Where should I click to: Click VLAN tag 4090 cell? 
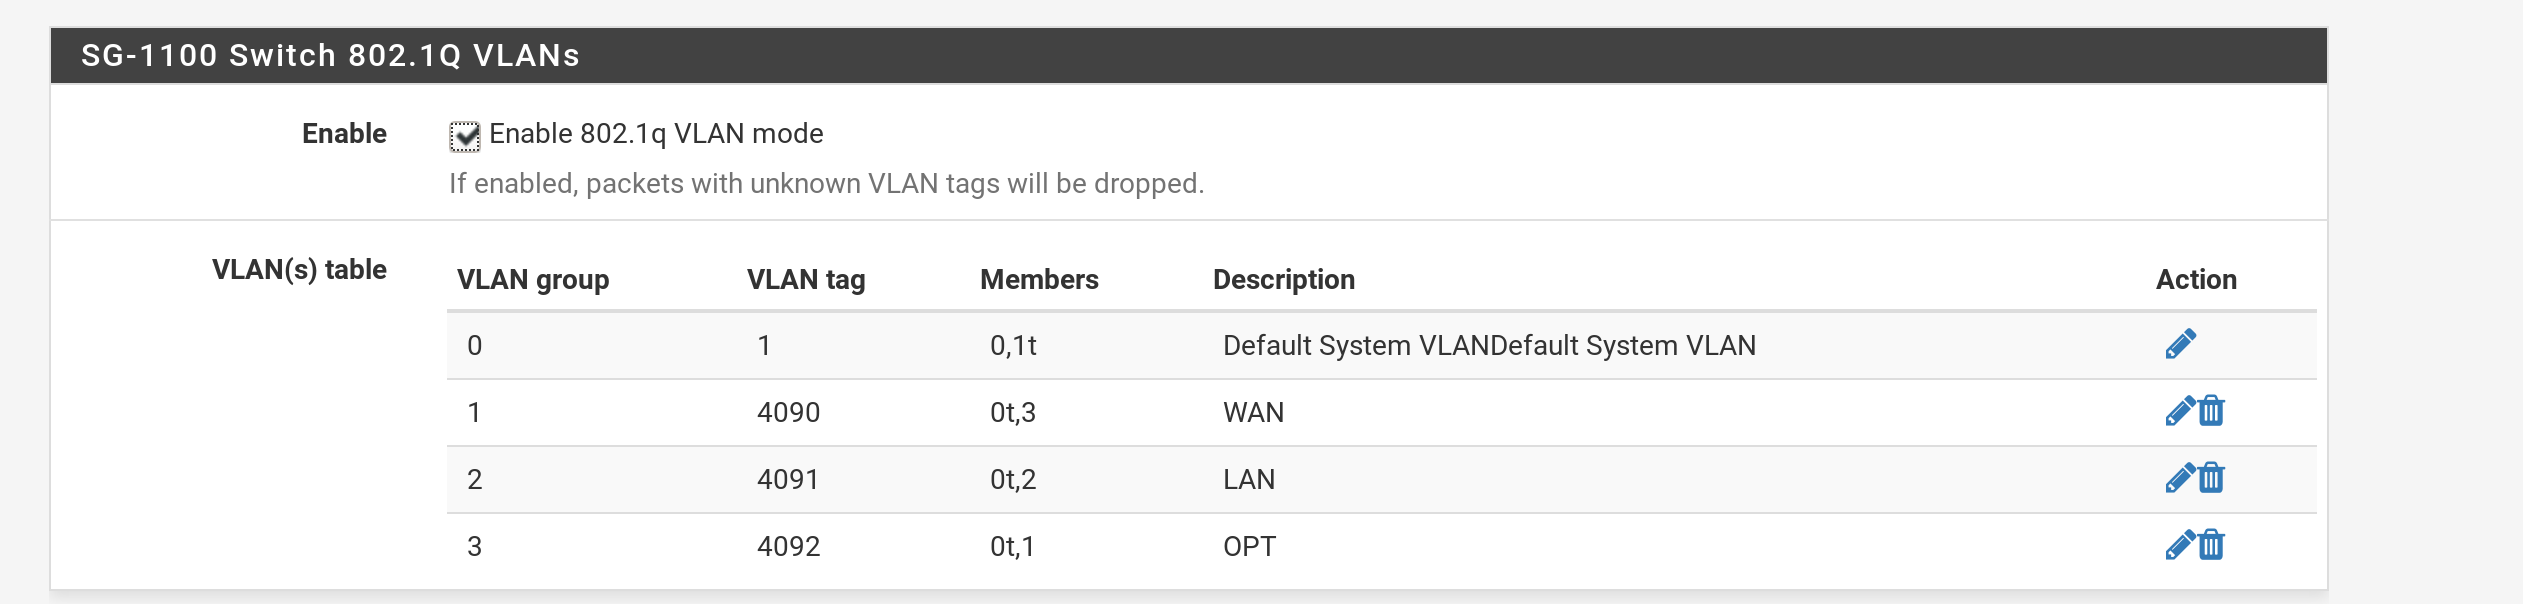point(789,412)
